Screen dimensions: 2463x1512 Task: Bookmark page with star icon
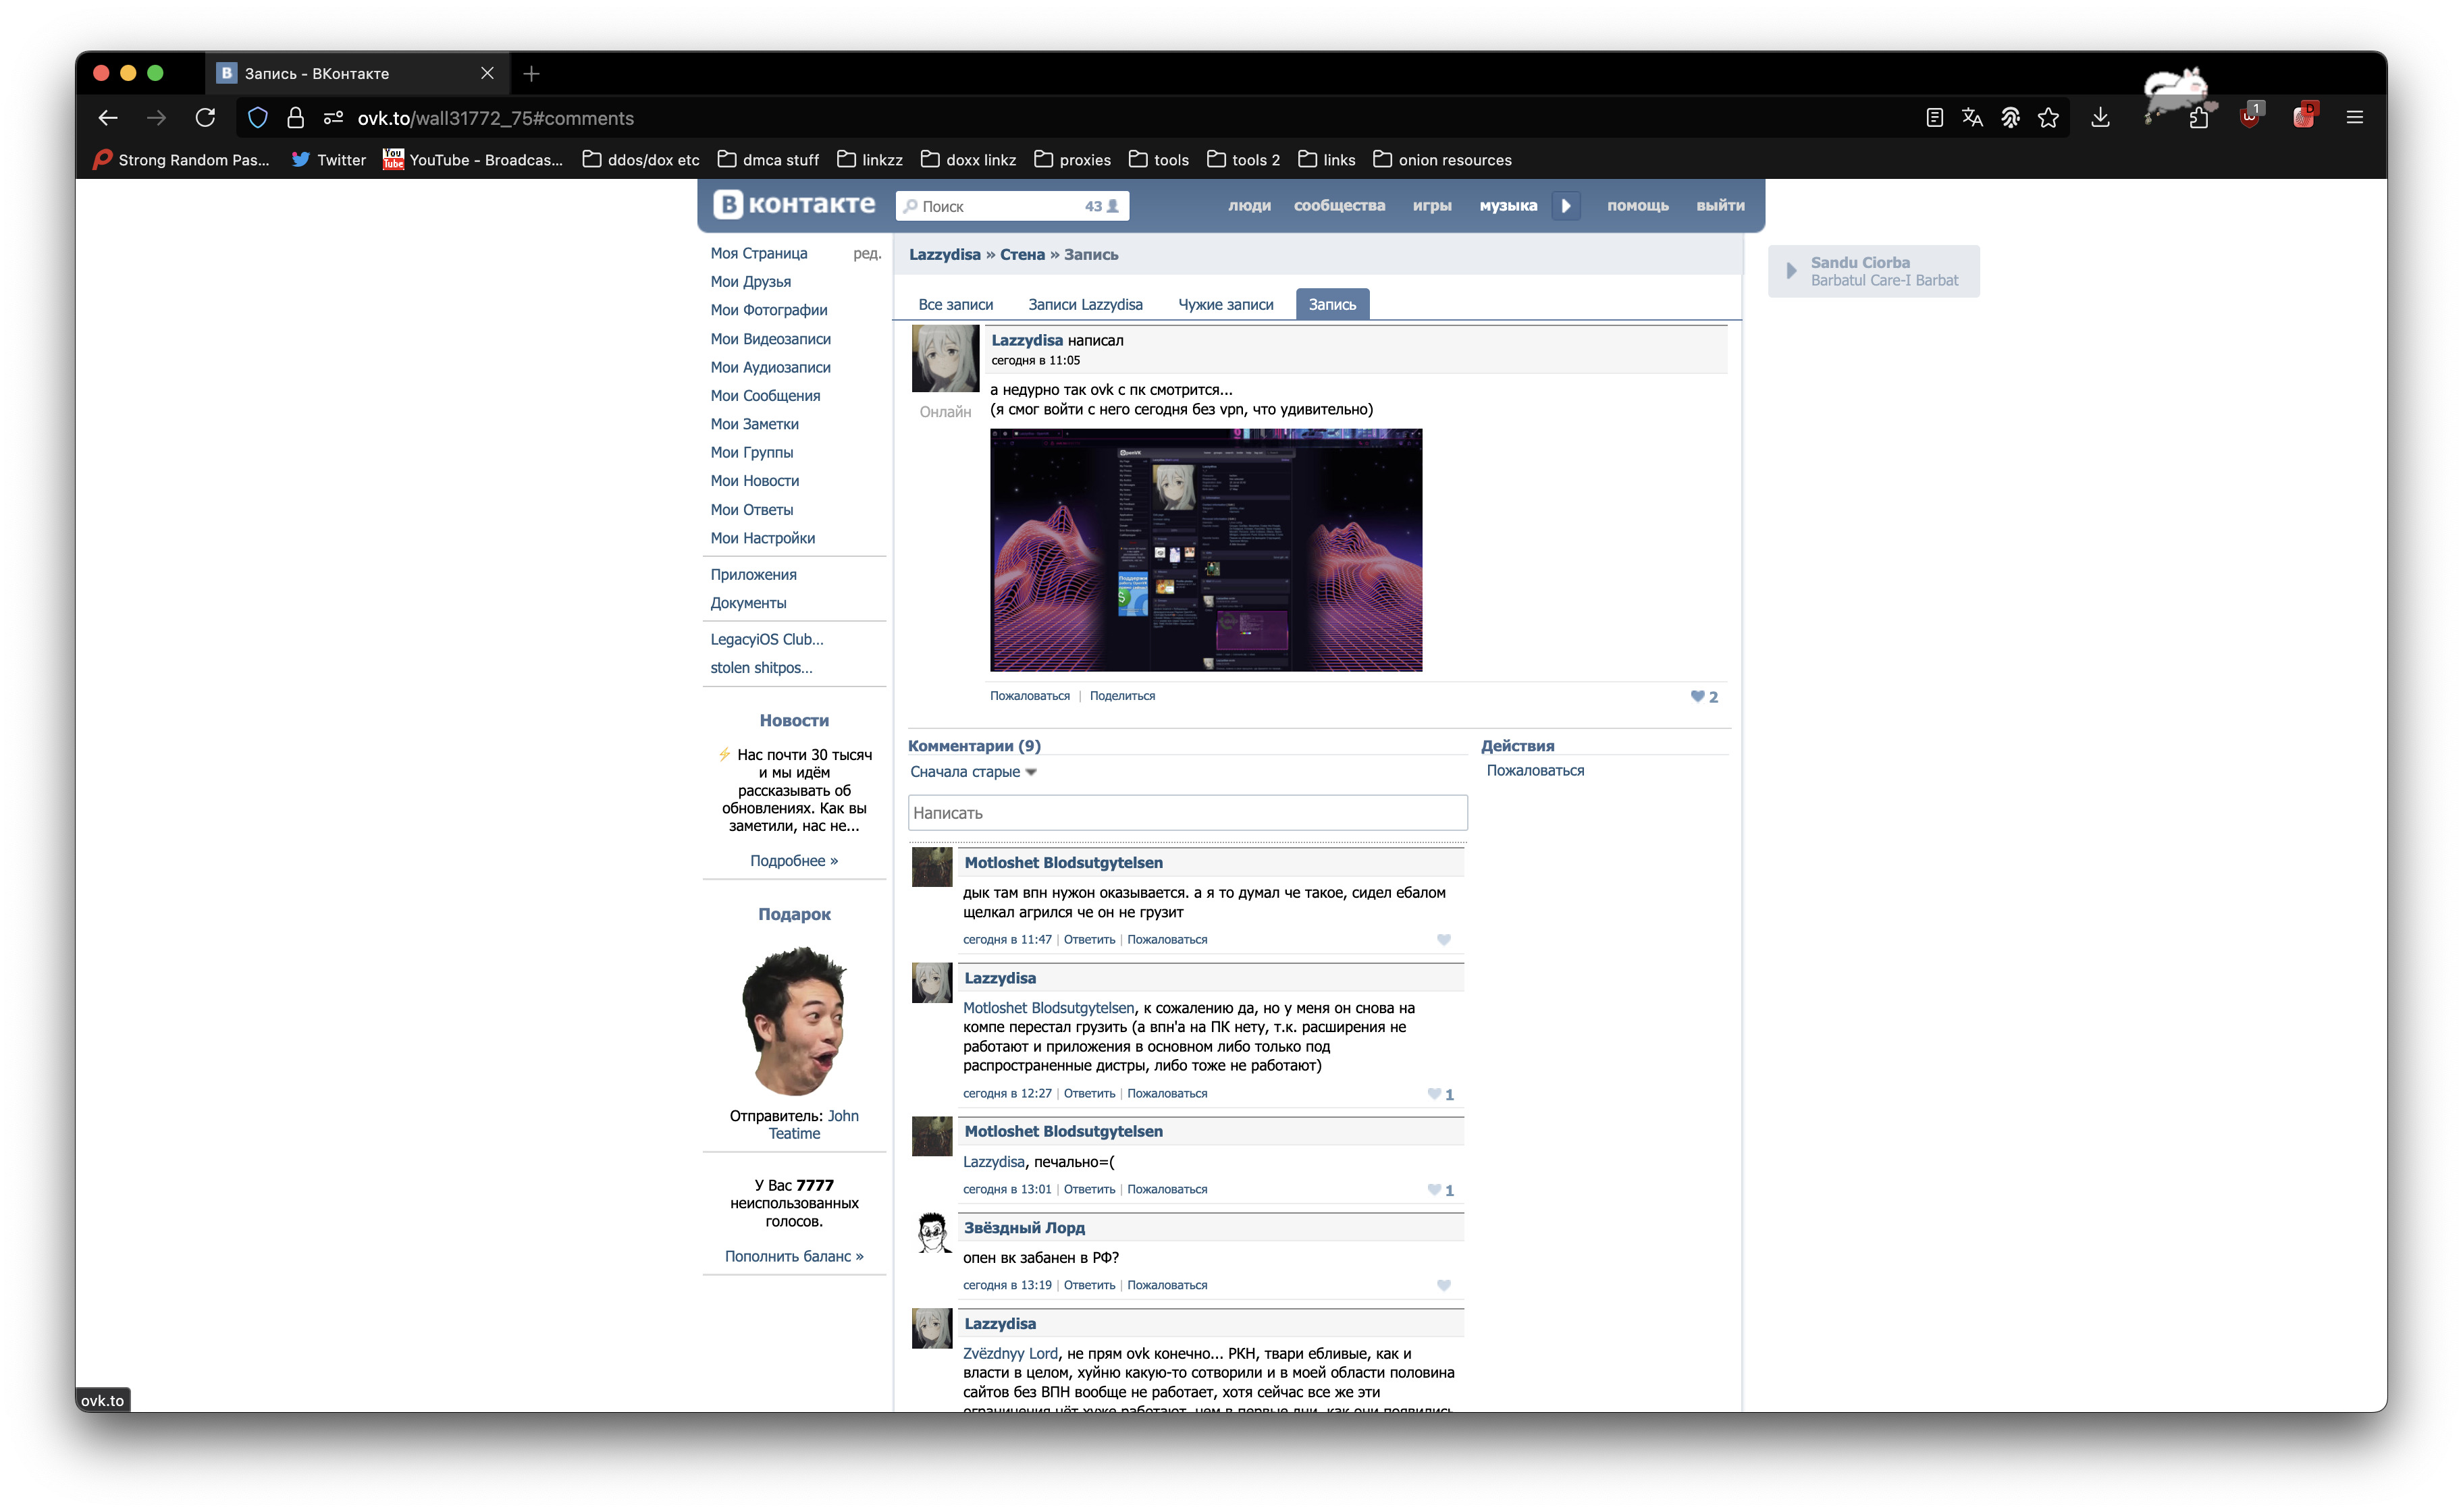(x=2048, y=118)
